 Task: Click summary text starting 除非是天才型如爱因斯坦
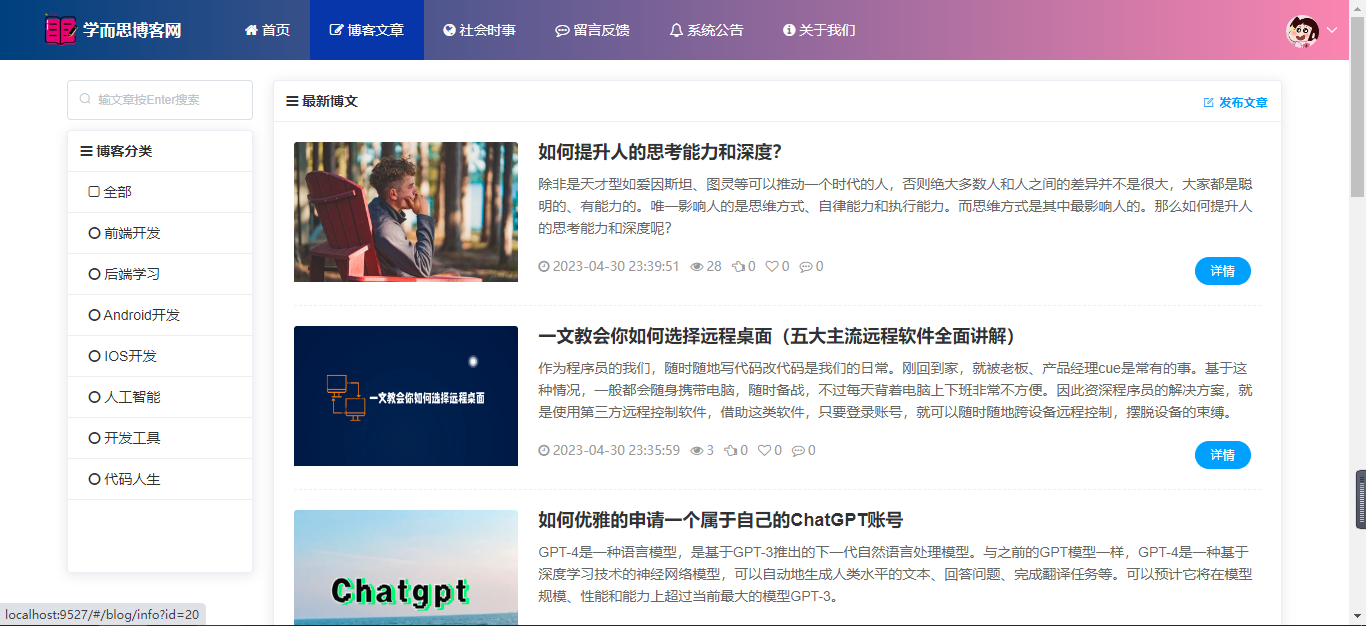point(895,206)
